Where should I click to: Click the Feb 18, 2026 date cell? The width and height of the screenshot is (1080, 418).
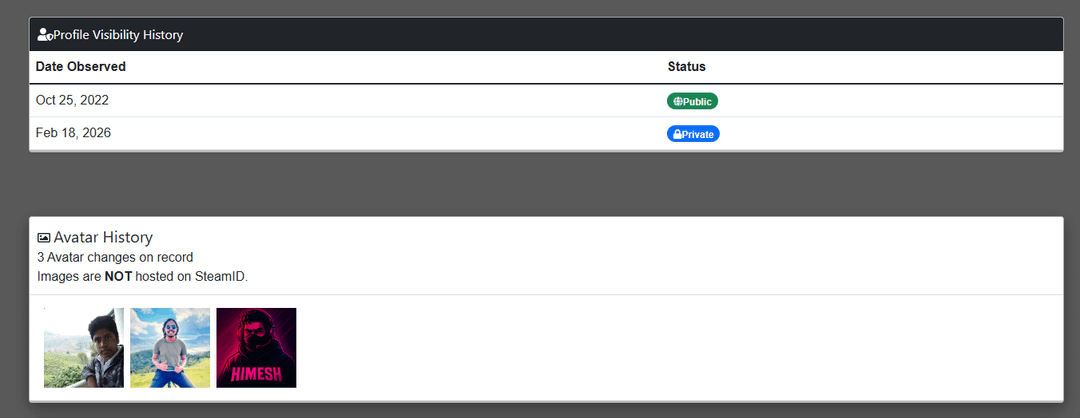click(73, 133)
